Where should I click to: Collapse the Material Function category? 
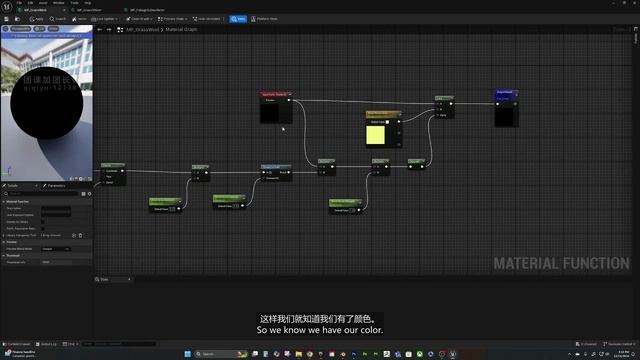[x=4, y=202]
